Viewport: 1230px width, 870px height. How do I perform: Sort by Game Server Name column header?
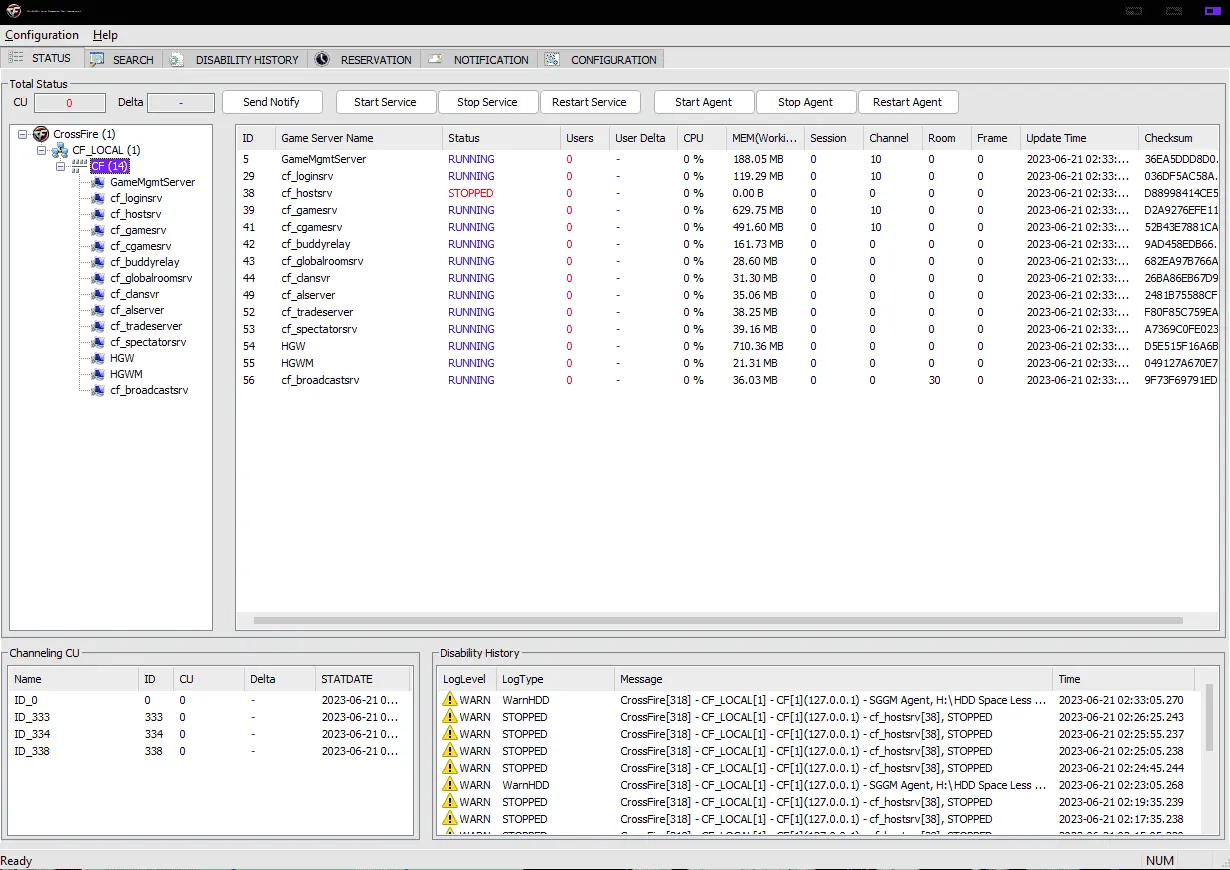[x=358, y=138]
